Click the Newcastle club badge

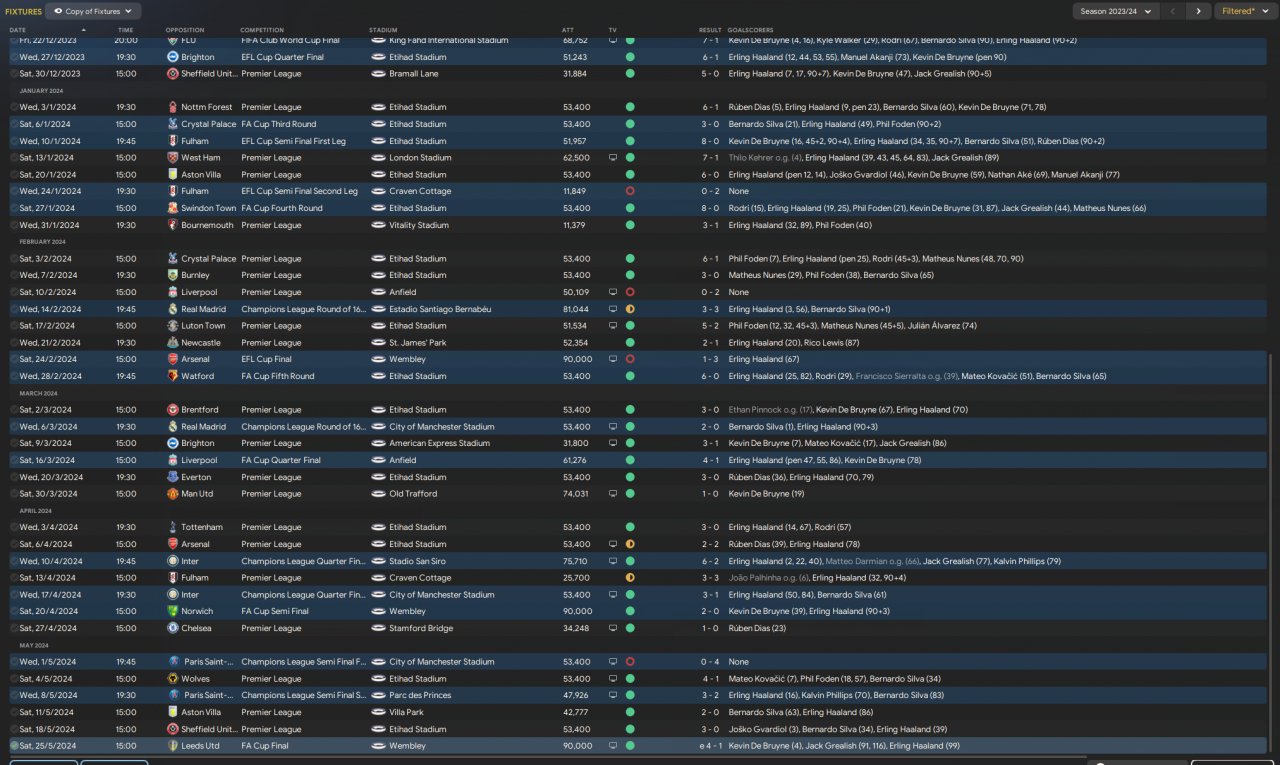173,343
